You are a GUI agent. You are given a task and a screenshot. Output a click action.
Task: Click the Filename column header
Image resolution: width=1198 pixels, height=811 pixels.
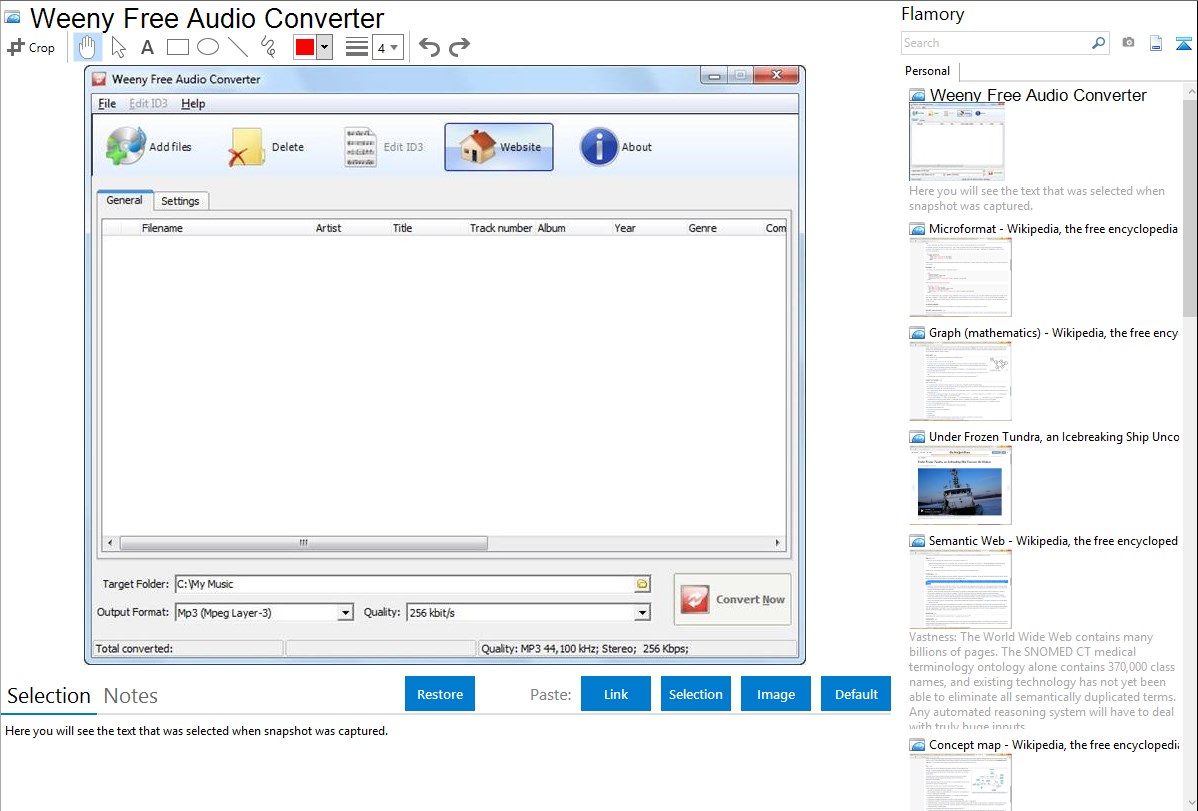162,228
